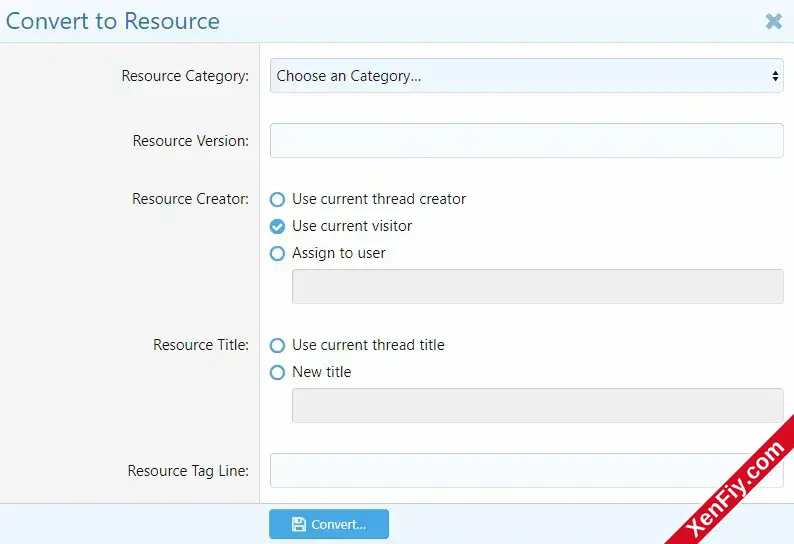Click the save icon on Convert button
This screenshot has width=794, height=544.
click(299, 524)
